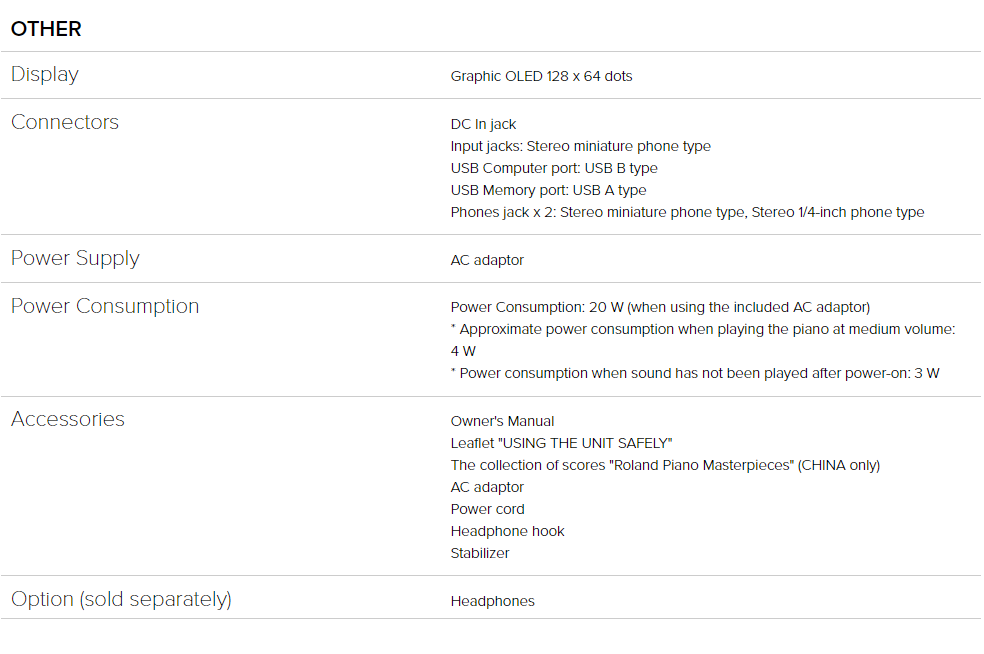The image size is (984, 654).
Task: Click the USB Computer port line
Action: [x=554, y=168]
